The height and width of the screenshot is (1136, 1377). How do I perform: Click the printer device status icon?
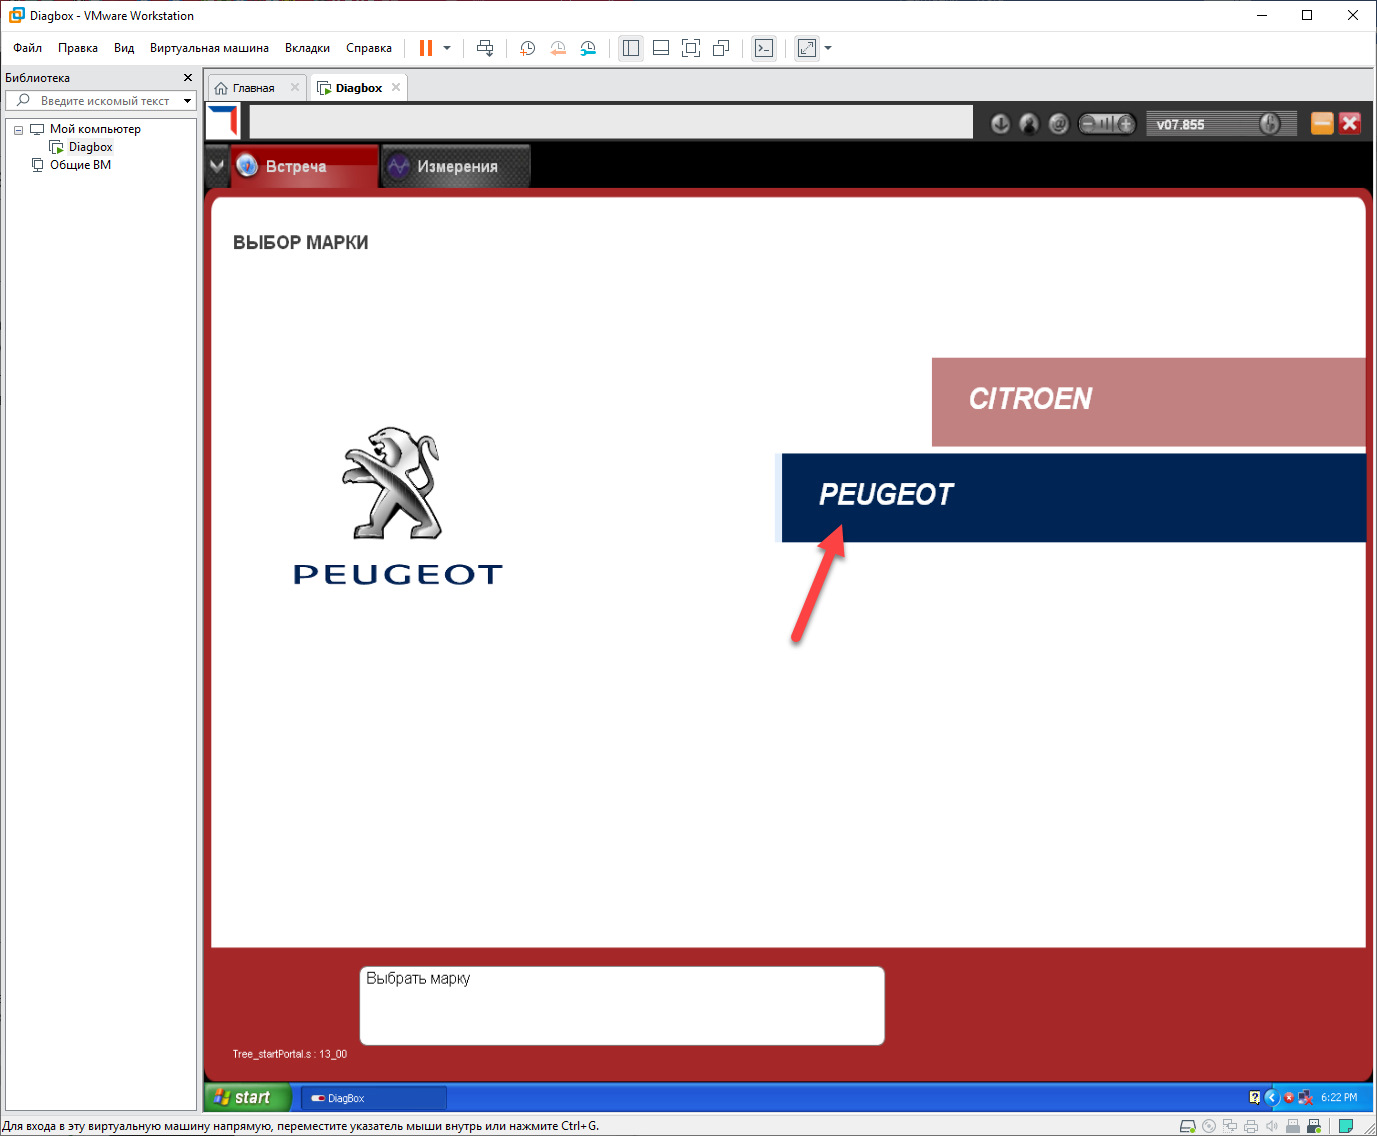point(1251,1126)
